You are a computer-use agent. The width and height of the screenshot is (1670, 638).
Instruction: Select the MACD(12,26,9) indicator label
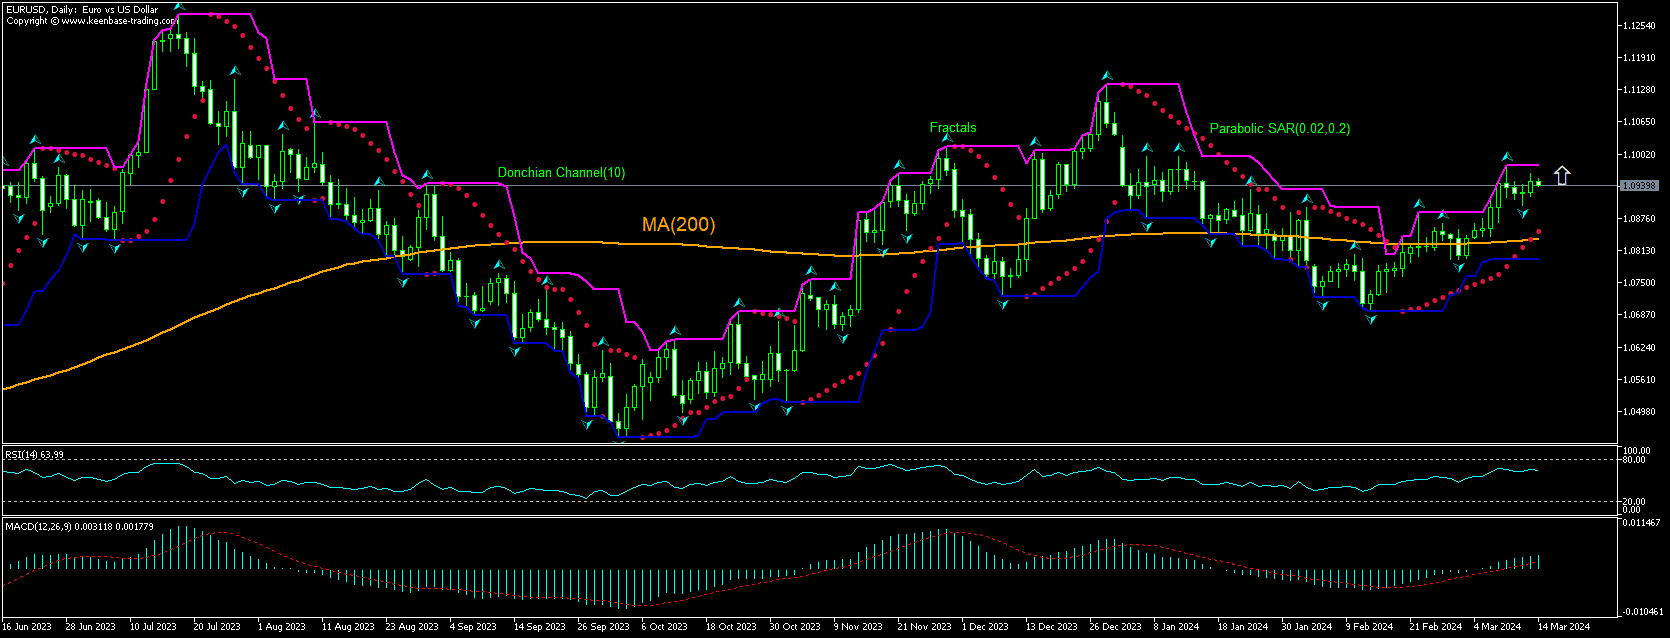pos(79,526)
